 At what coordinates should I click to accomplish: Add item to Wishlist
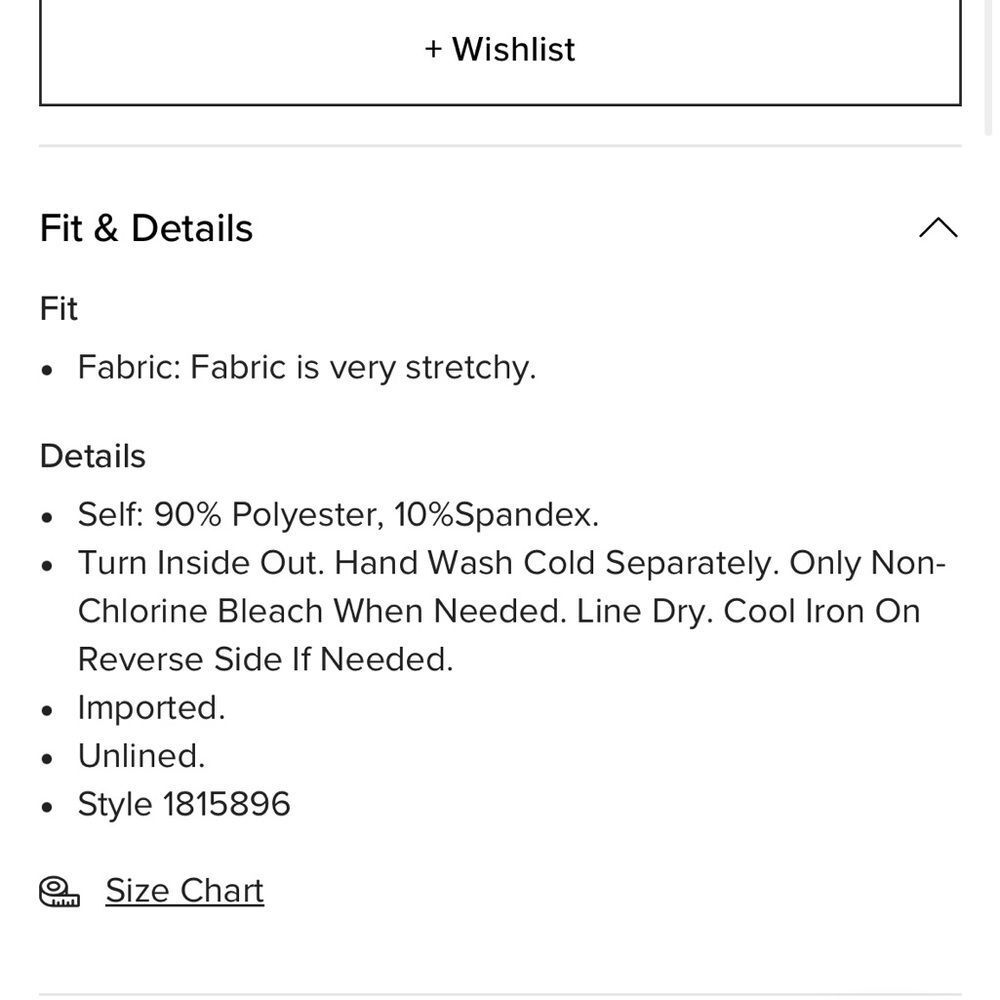(500, 52)
